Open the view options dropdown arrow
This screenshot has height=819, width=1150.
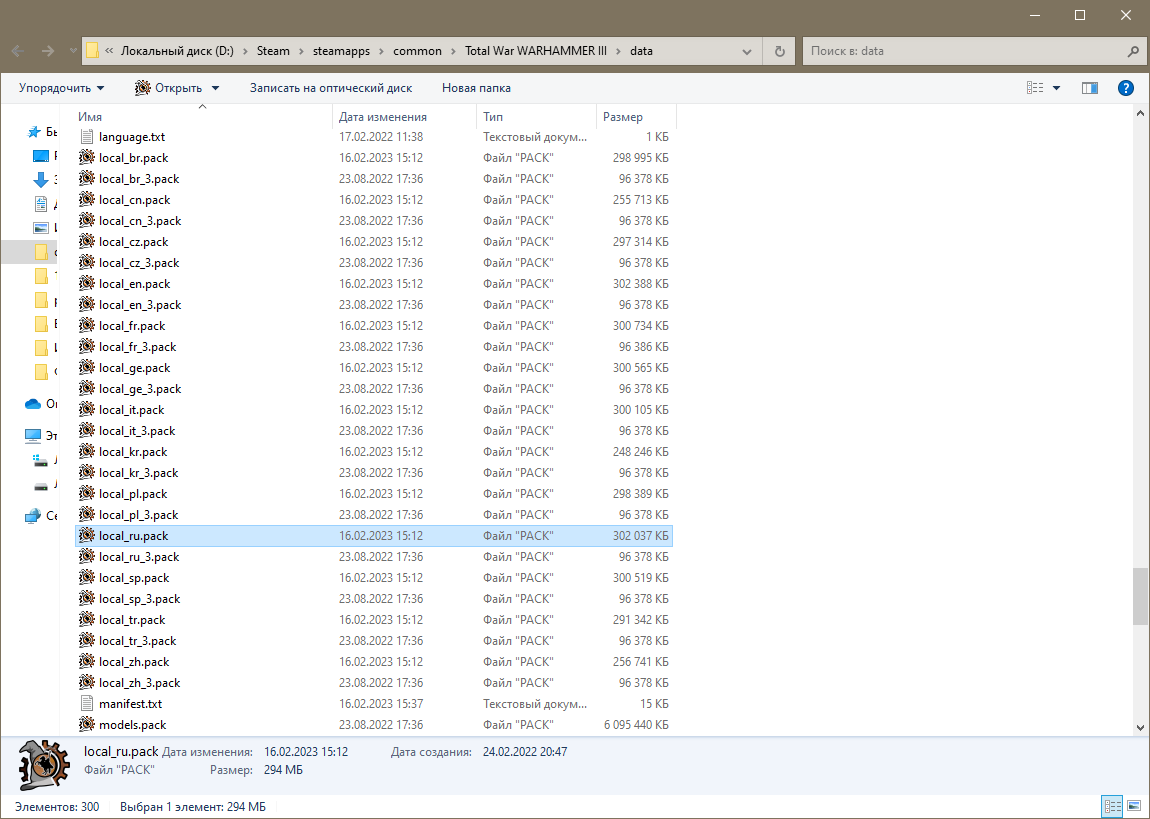pyautogui.click(x=1056, y=88)
